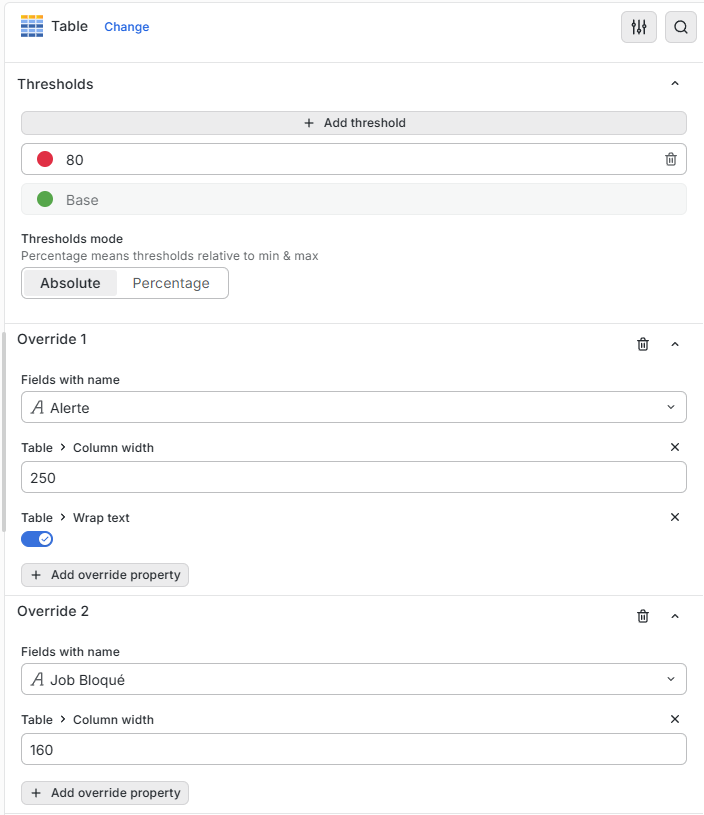Viewport: 704px width, 815px height.
Task: Delete the 80 threshold with trash icon
Action: click(x=671, y=159)
